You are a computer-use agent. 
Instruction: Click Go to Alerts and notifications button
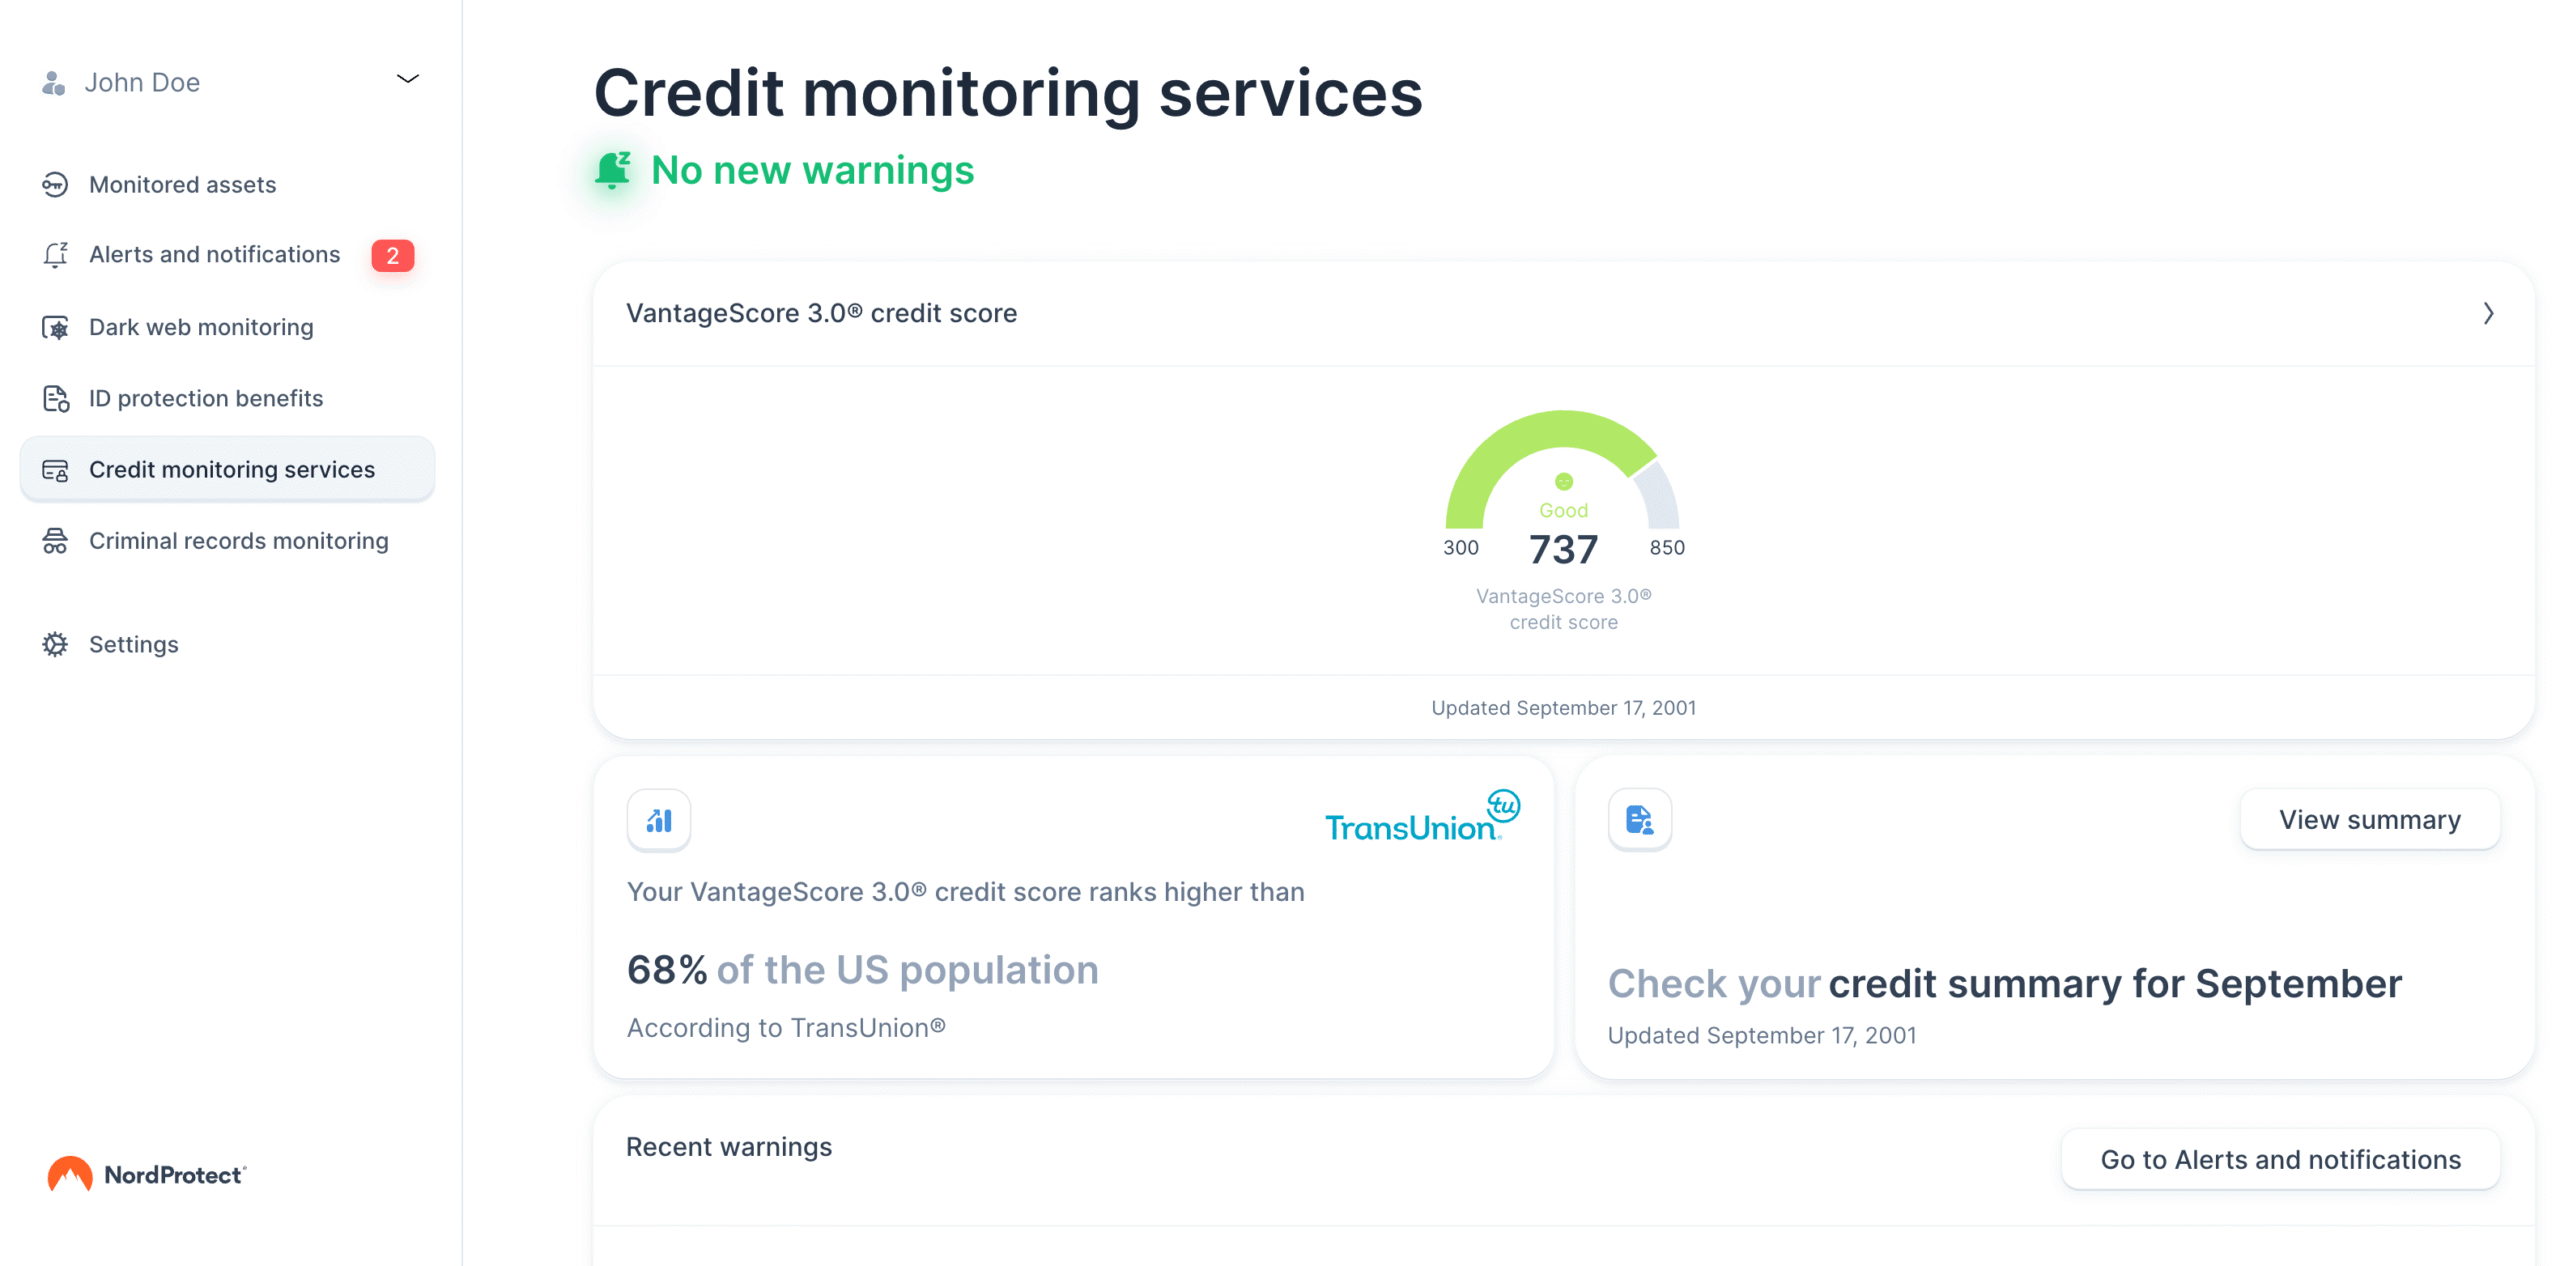tap(2279, 1159)
